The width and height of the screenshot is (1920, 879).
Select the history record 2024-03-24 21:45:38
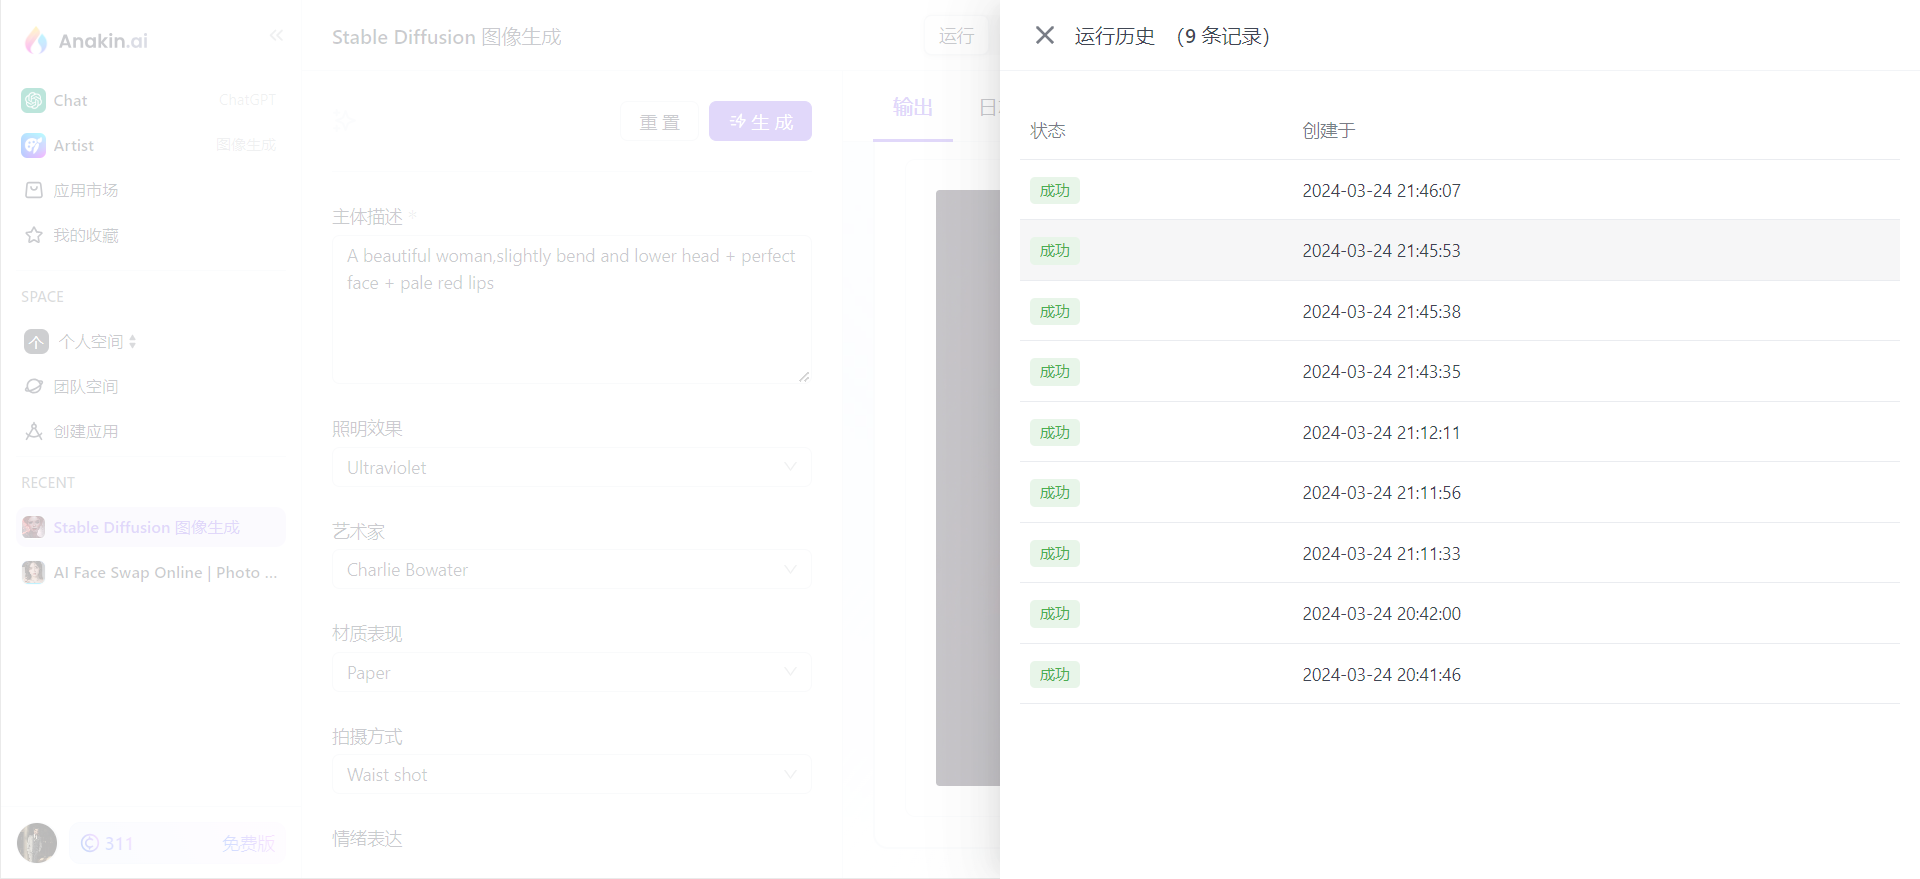point(1459,311)
